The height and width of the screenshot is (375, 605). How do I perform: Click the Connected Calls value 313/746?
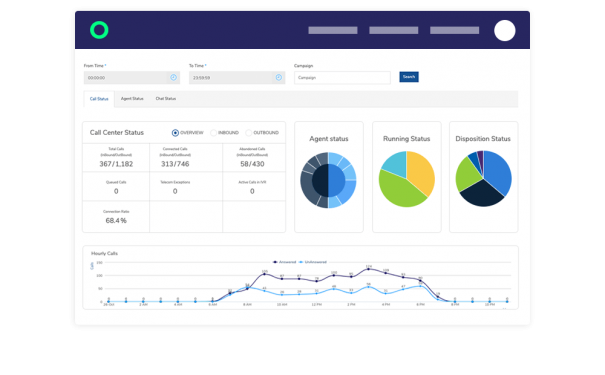tap(175, 164)
